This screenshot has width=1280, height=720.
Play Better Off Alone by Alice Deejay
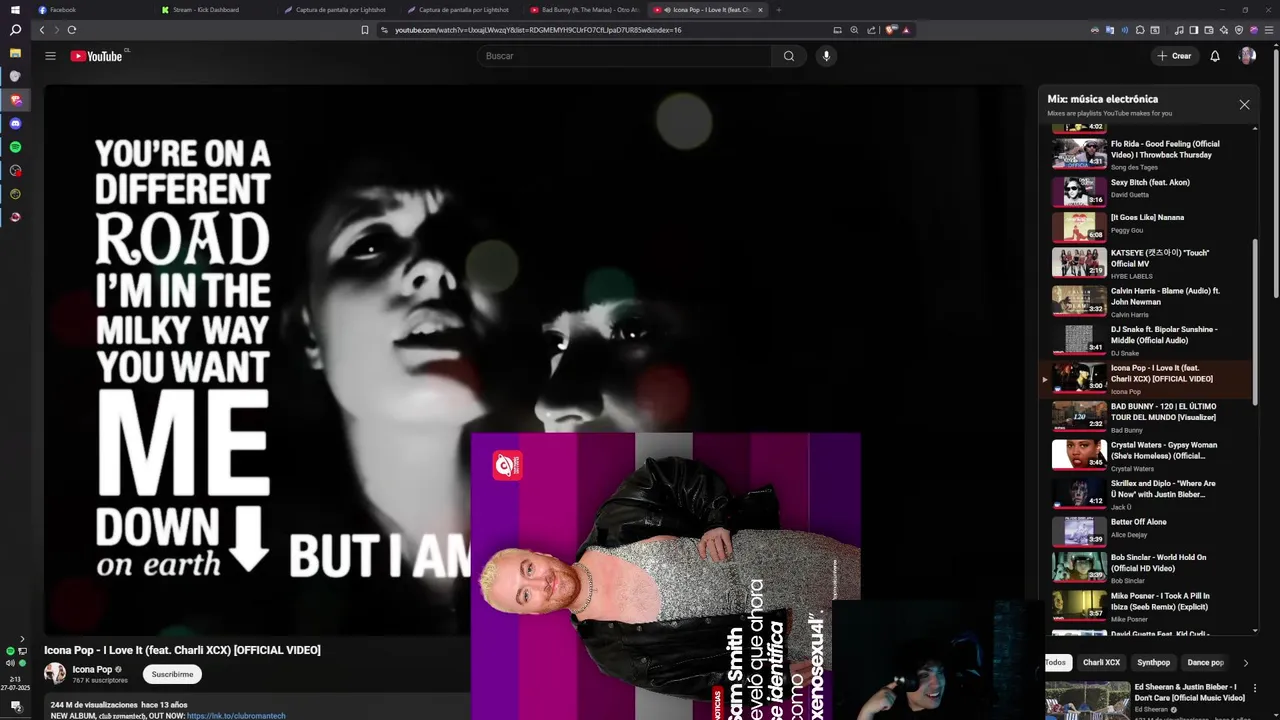point(1150,531)
